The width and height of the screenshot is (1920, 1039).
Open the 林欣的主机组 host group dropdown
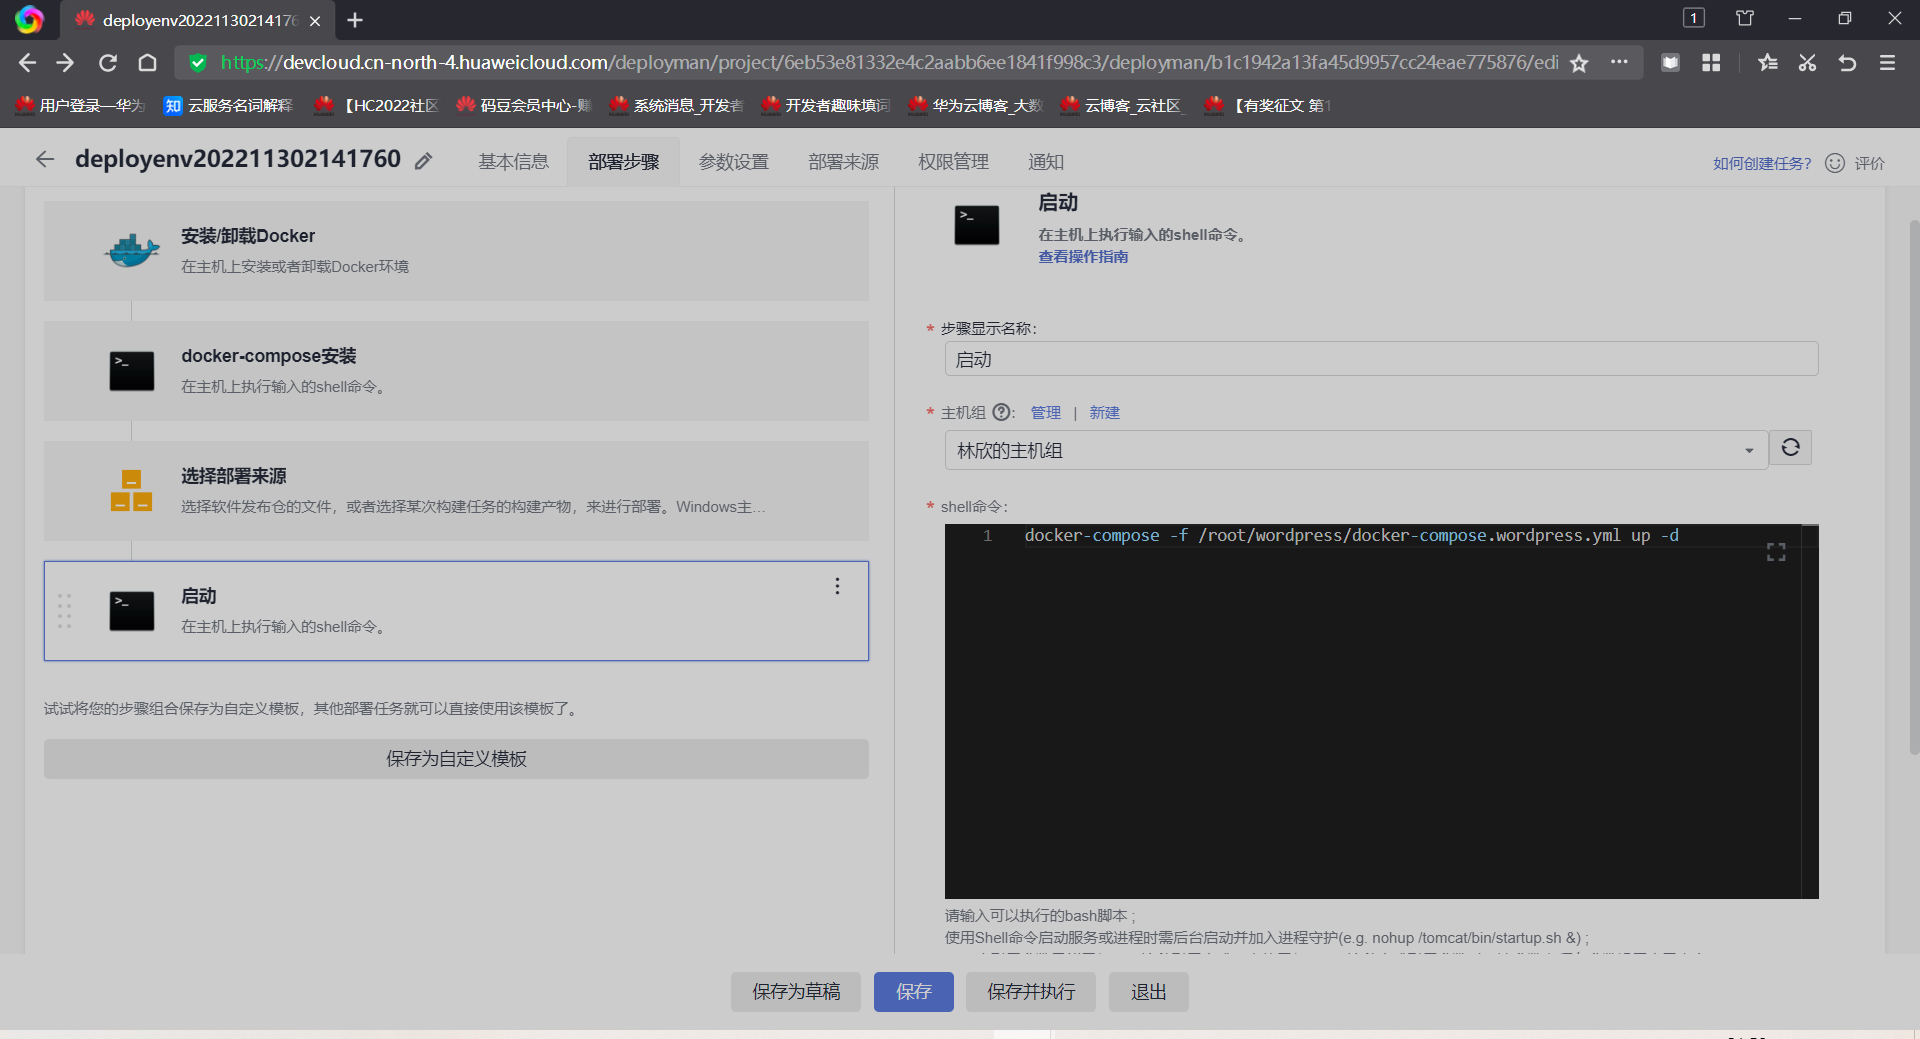coord(1356,450)
